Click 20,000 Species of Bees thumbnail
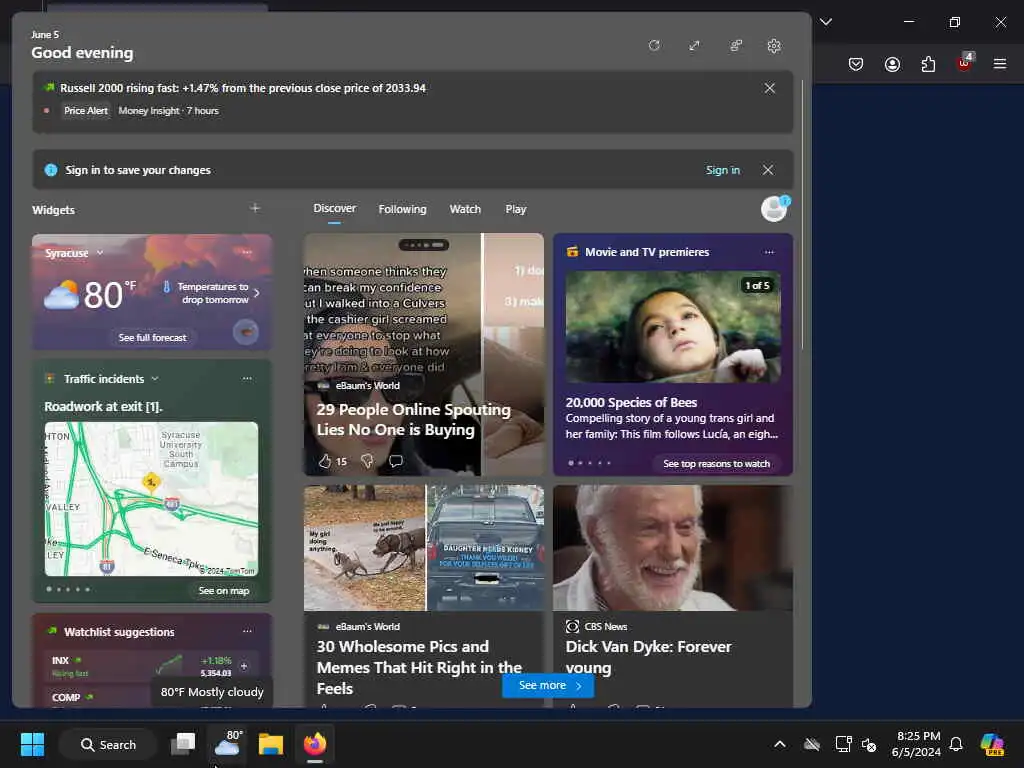Image resolution: width=1024 pixels, height=768 pixels. pyautogui.click(x=673, y=327)
